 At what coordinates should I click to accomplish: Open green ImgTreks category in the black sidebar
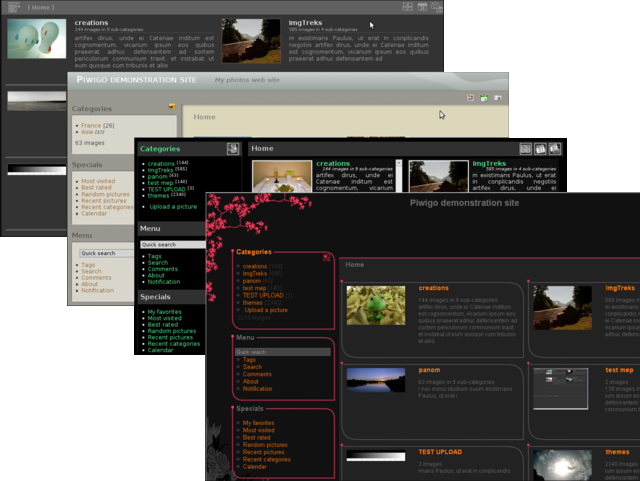pos(160,170)
